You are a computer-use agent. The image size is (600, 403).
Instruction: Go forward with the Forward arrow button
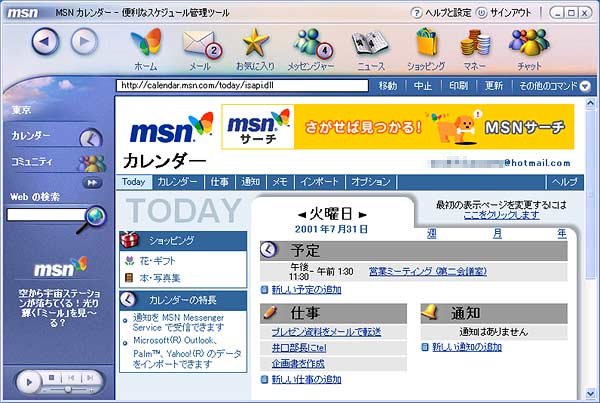click(x=84, y=41)
